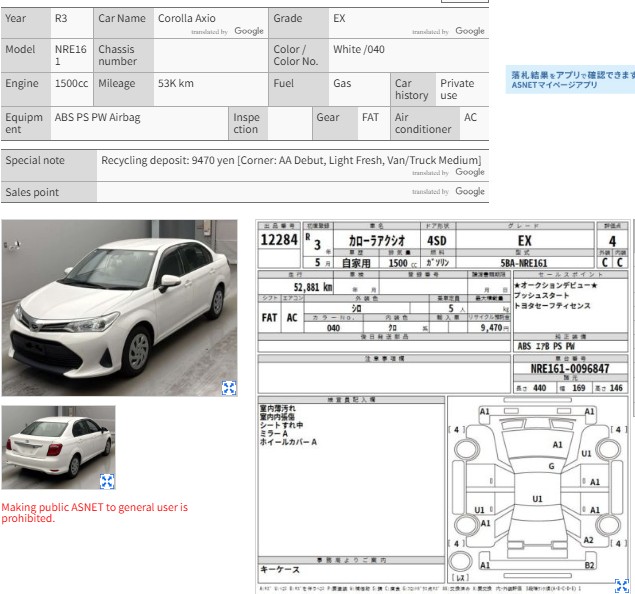Screen dimensions: 635x594
Task: Click the lot number 12284 on sheet
Action: pyautogui.click(x=279, y=240)
